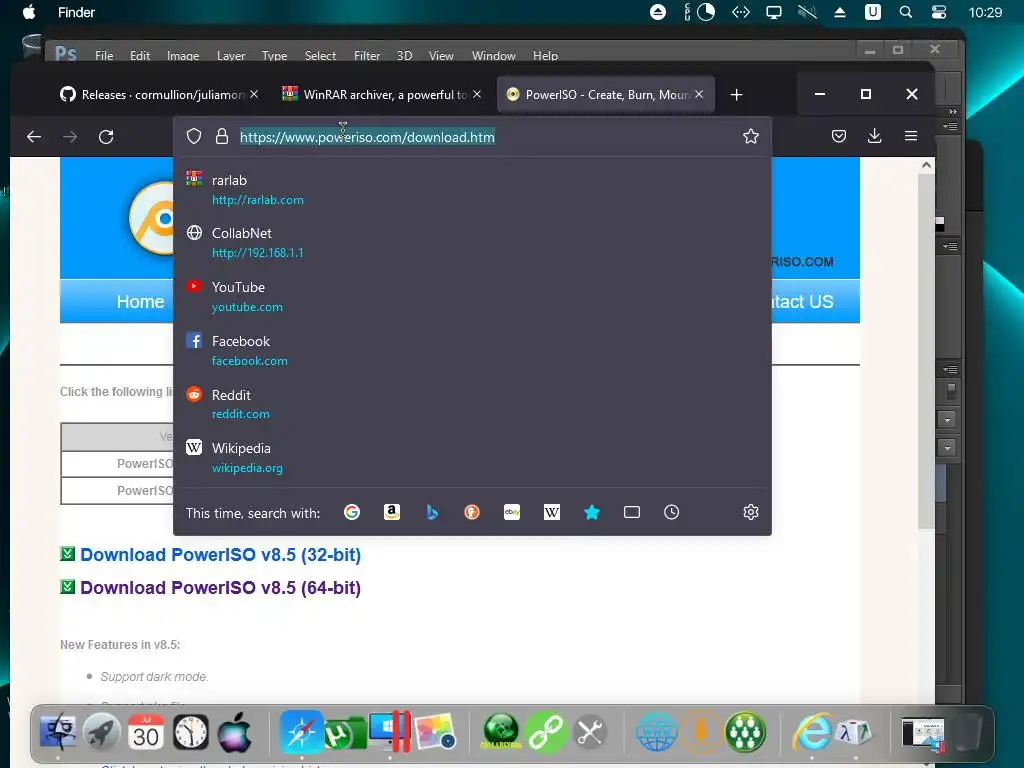This screenshot has height=768, width=1024.
Task: Open Photoshop Layer menu
Action: point(231,56)
